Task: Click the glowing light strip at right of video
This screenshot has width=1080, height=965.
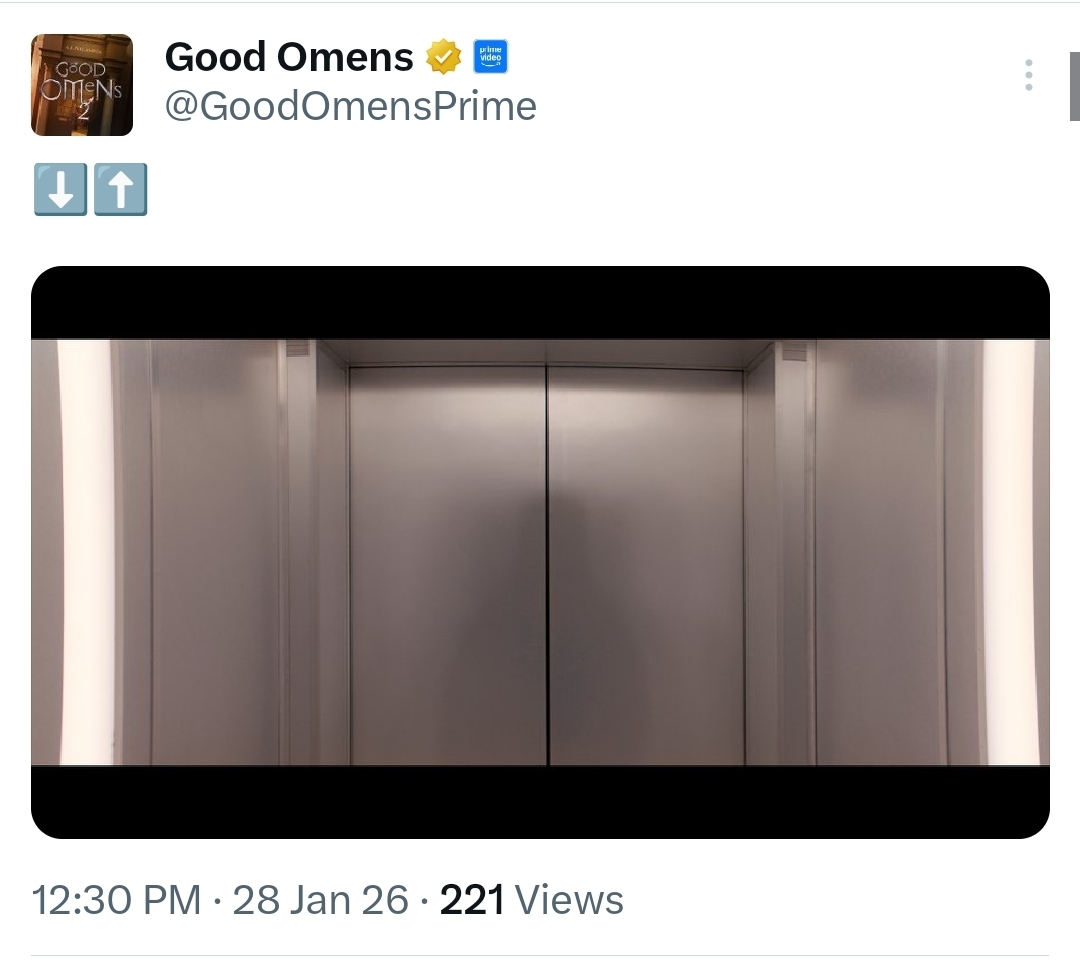Action: point(1009,552)
